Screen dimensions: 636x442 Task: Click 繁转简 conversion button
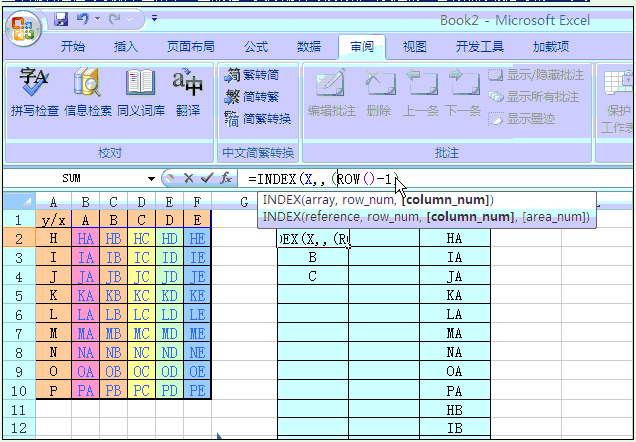[x=251, y=75]
